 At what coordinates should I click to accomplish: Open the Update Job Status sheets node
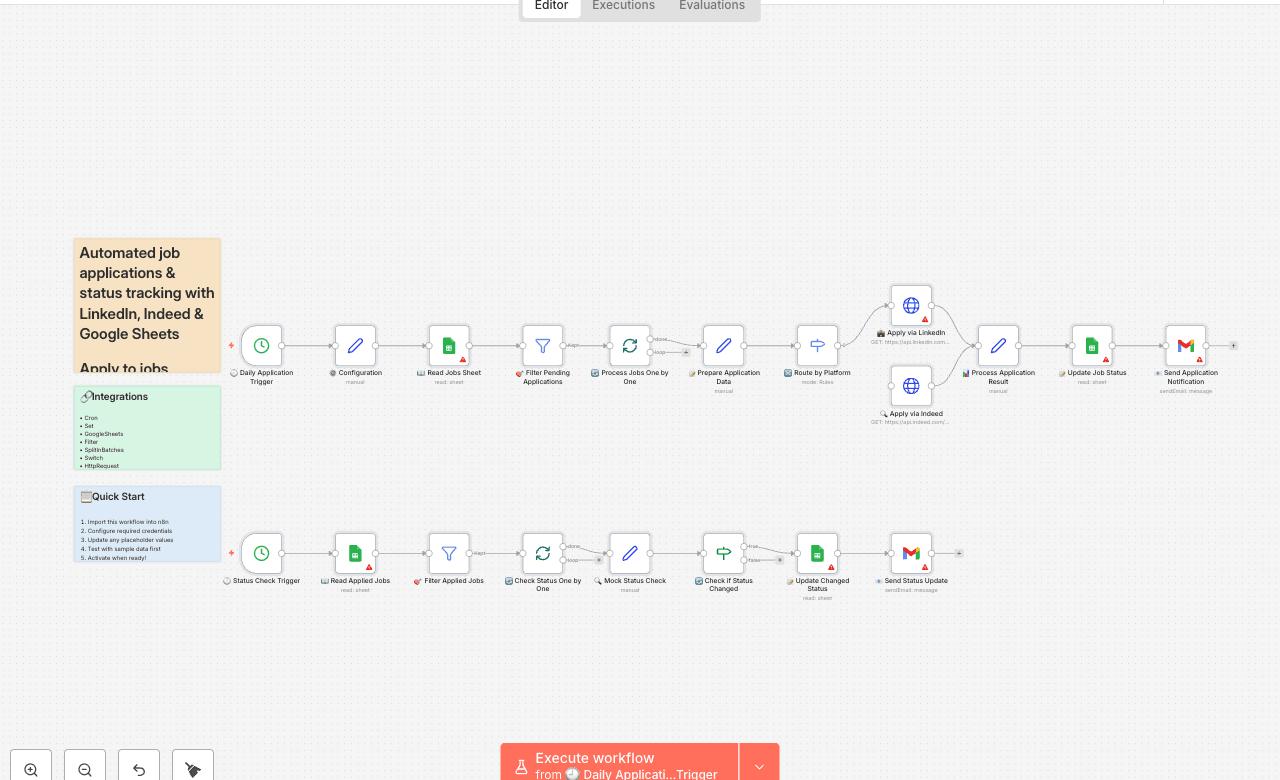pyautogui.click(x=1091, y=344)
